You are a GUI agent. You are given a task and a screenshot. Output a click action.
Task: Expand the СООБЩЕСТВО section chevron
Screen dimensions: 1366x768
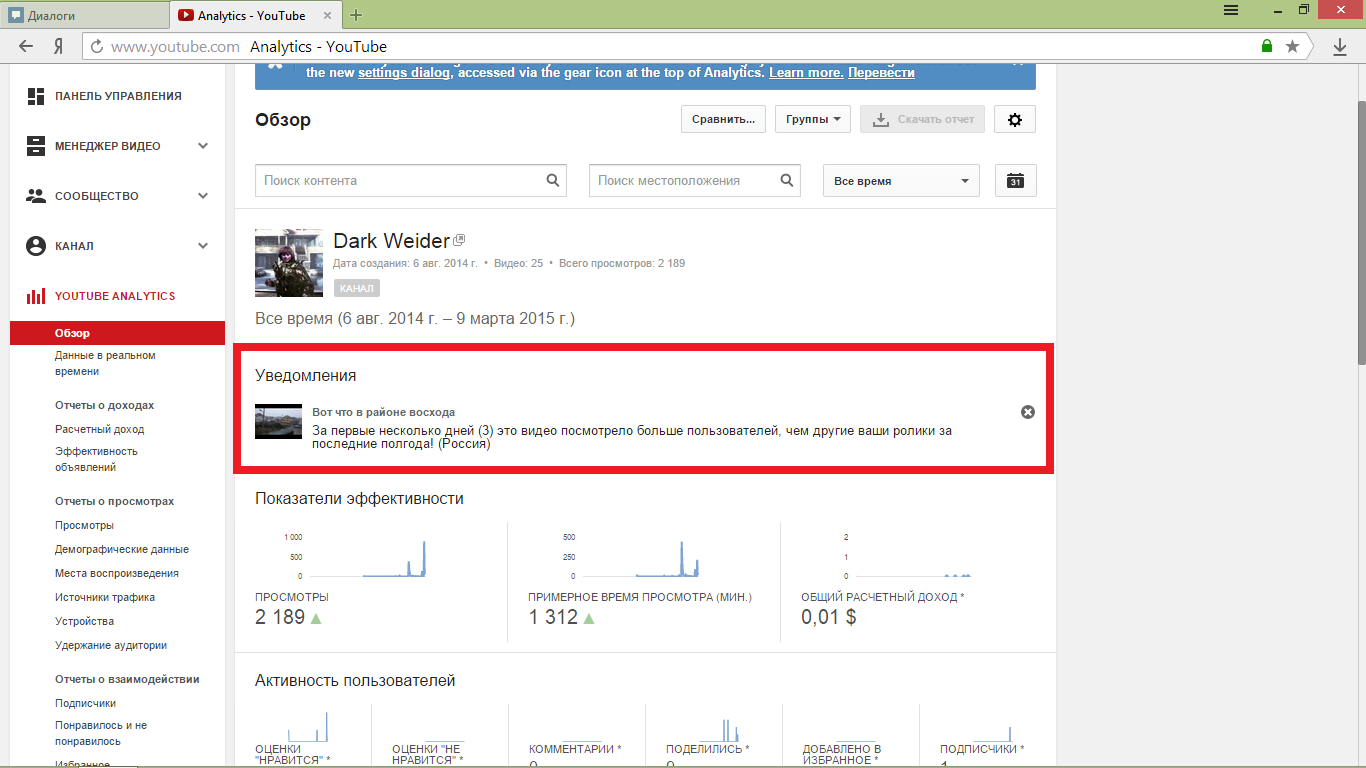pyautogui.click(x=203, y=196)
